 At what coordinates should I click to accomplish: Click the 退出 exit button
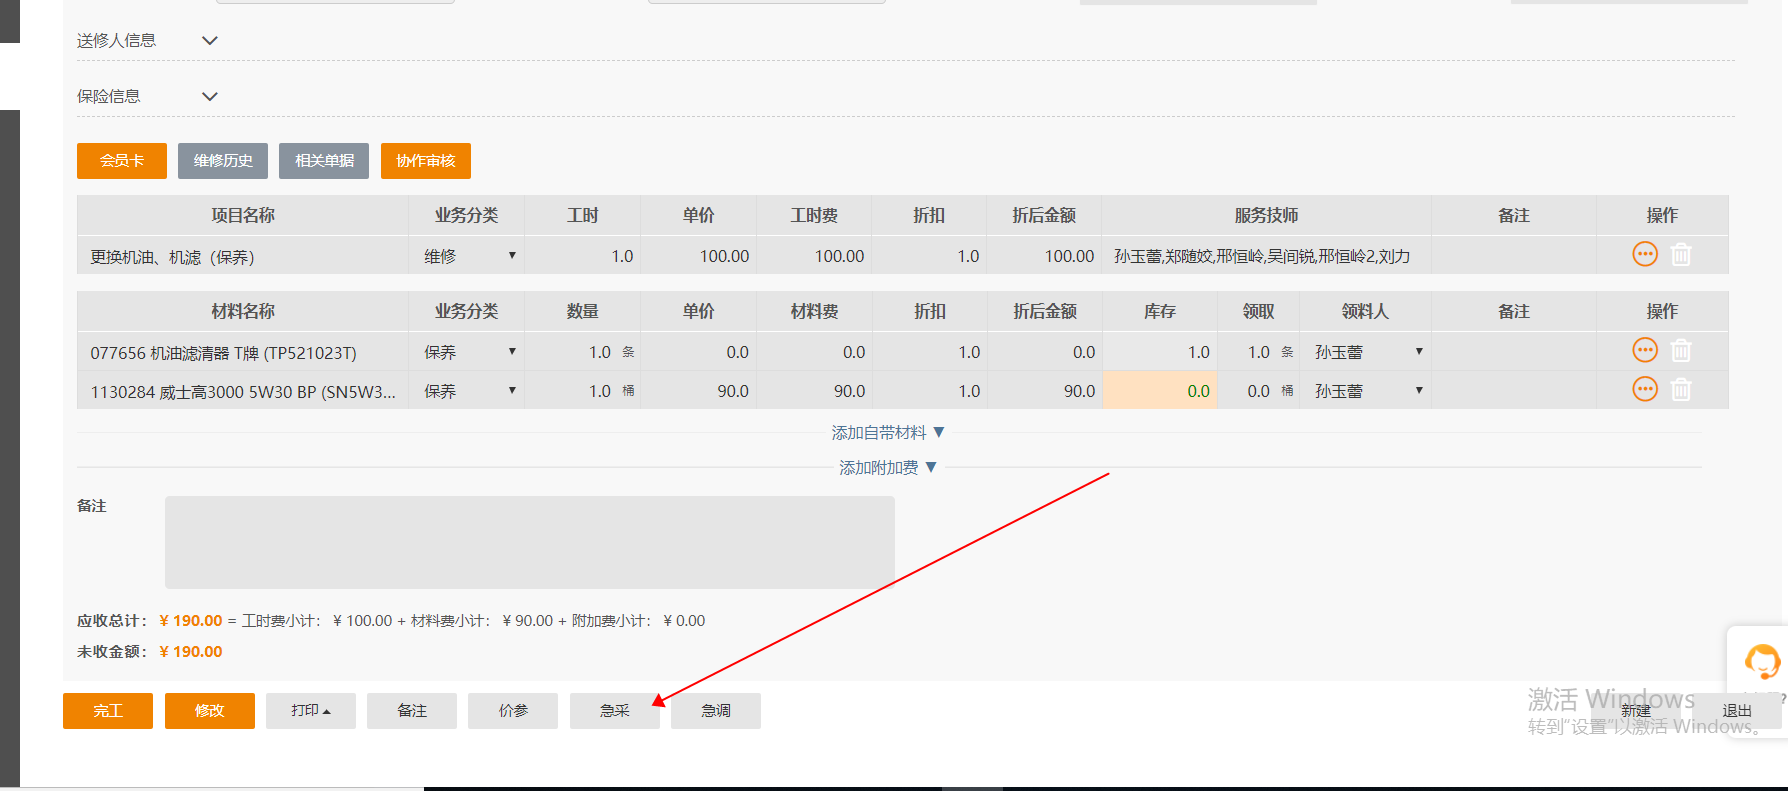[x=1737, y=711]
